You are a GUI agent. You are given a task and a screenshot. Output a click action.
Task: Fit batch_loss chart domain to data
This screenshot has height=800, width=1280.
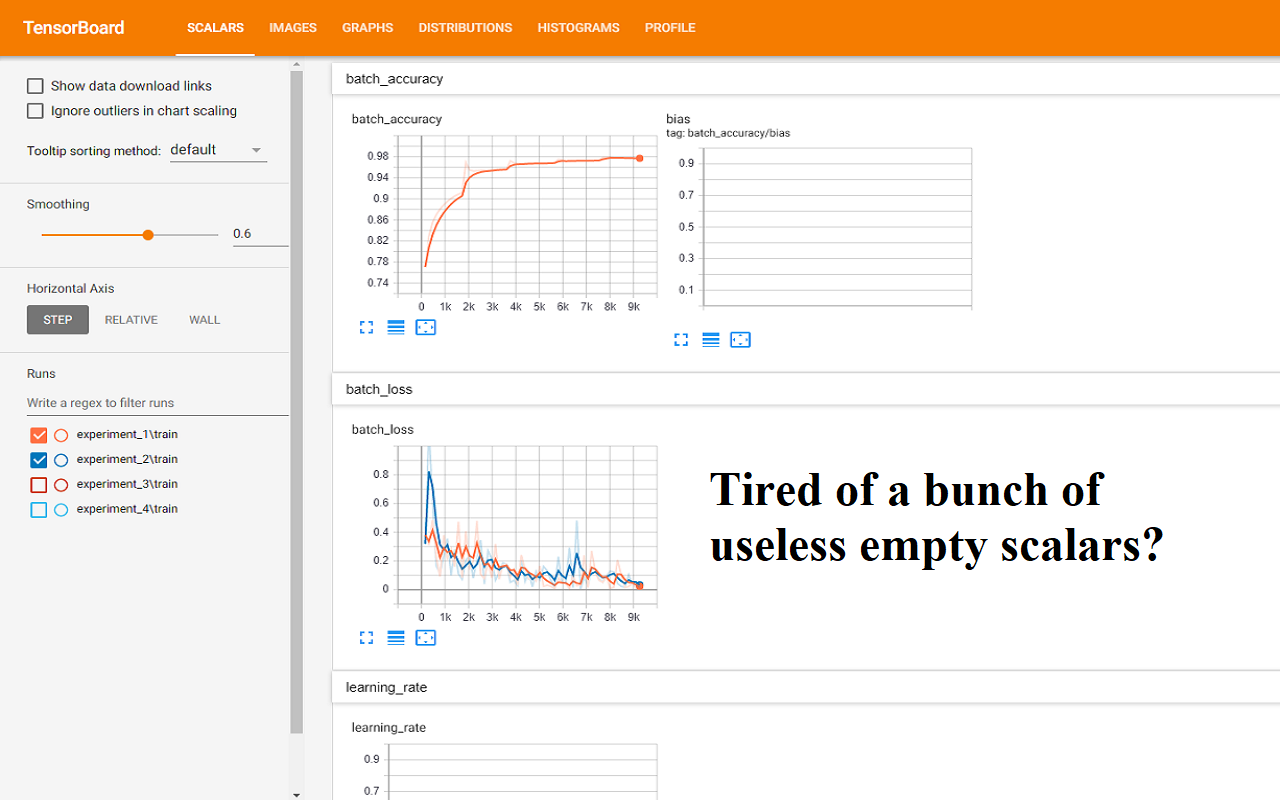click(426, 637)
